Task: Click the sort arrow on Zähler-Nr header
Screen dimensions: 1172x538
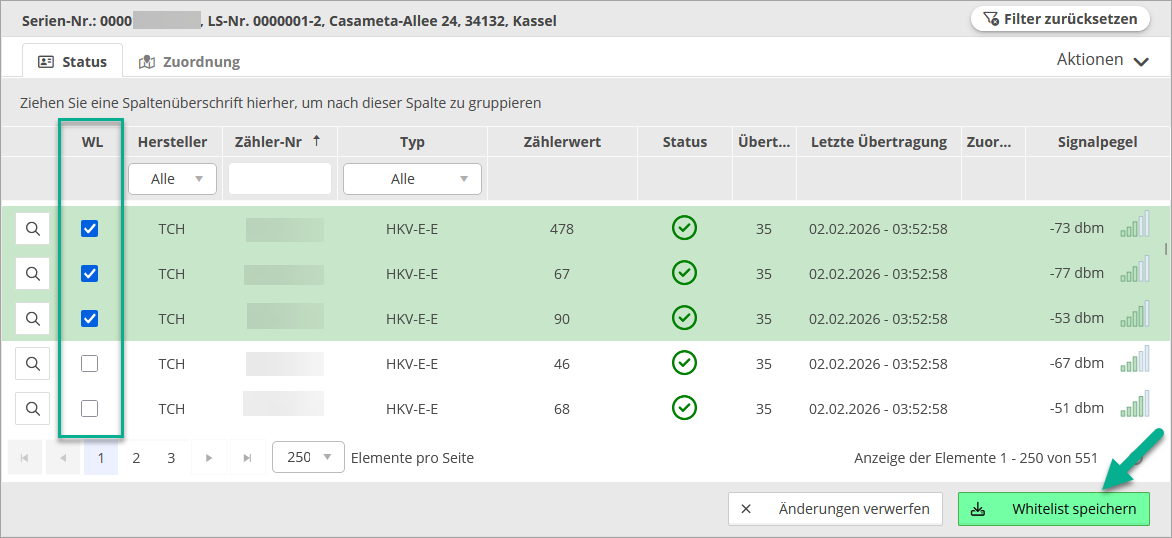Action: tap(317, 141)
